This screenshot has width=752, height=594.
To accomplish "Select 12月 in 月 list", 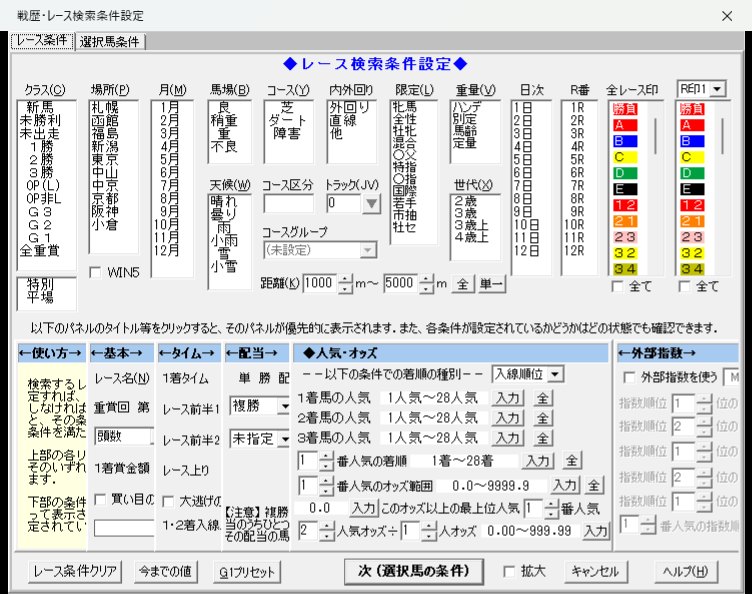I will (x=166, y=250).
